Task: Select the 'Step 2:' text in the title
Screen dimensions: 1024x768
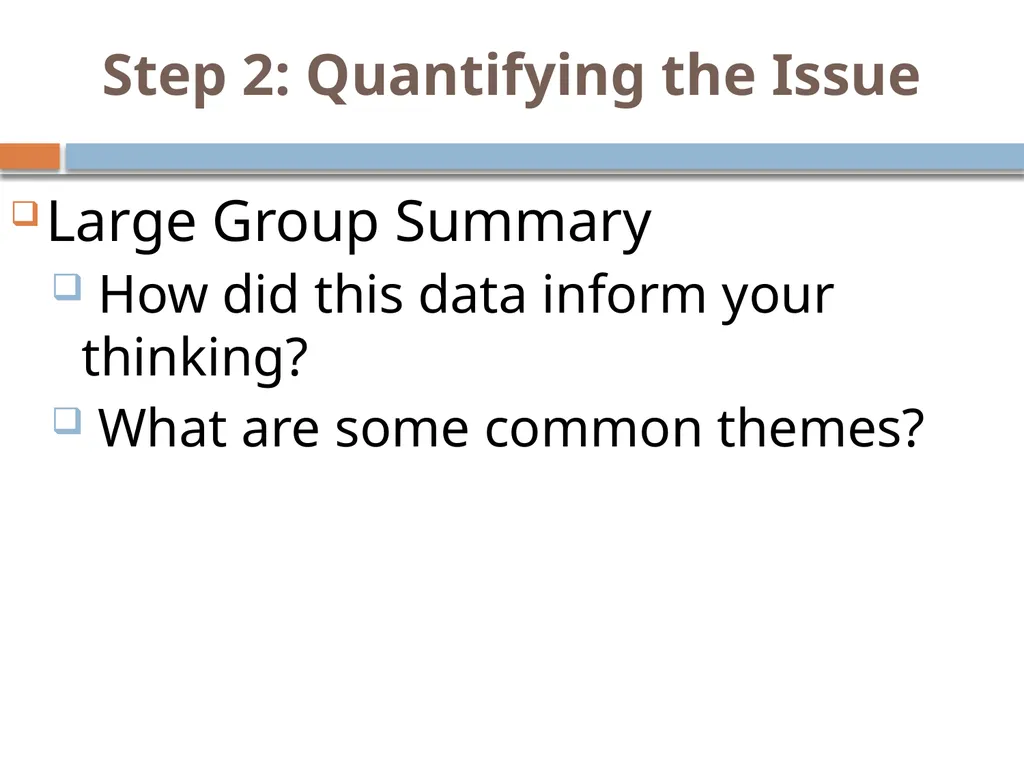Action: (x=196, y=77)
